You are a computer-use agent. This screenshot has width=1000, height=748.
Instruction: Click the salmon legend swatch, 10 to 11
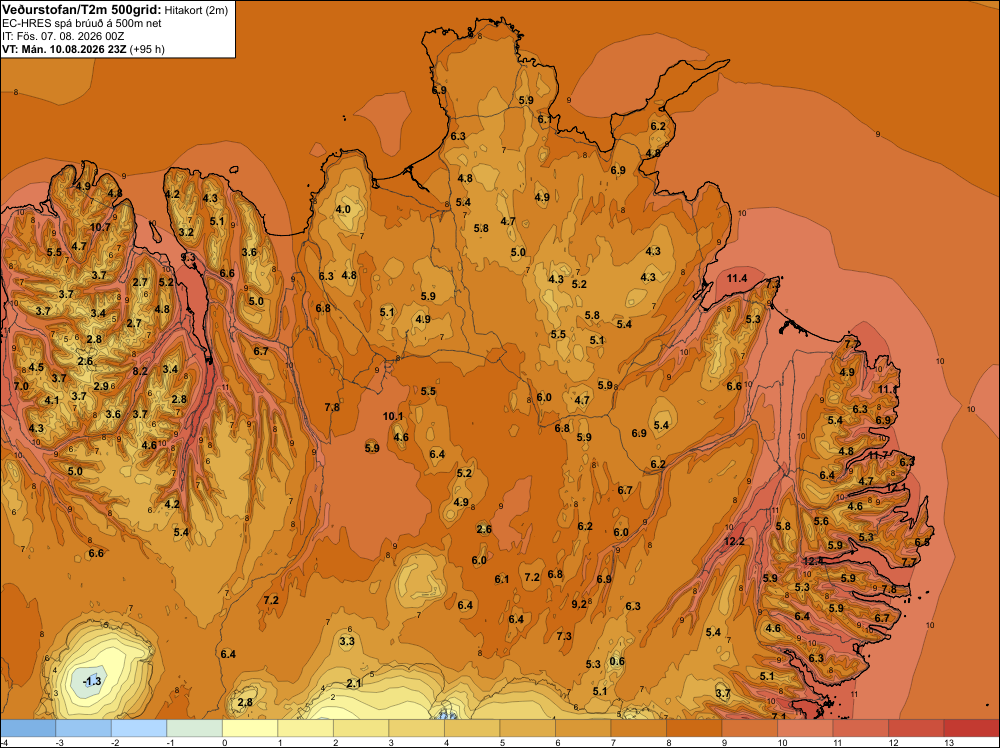pyautogui.click(x=805, y=728)
